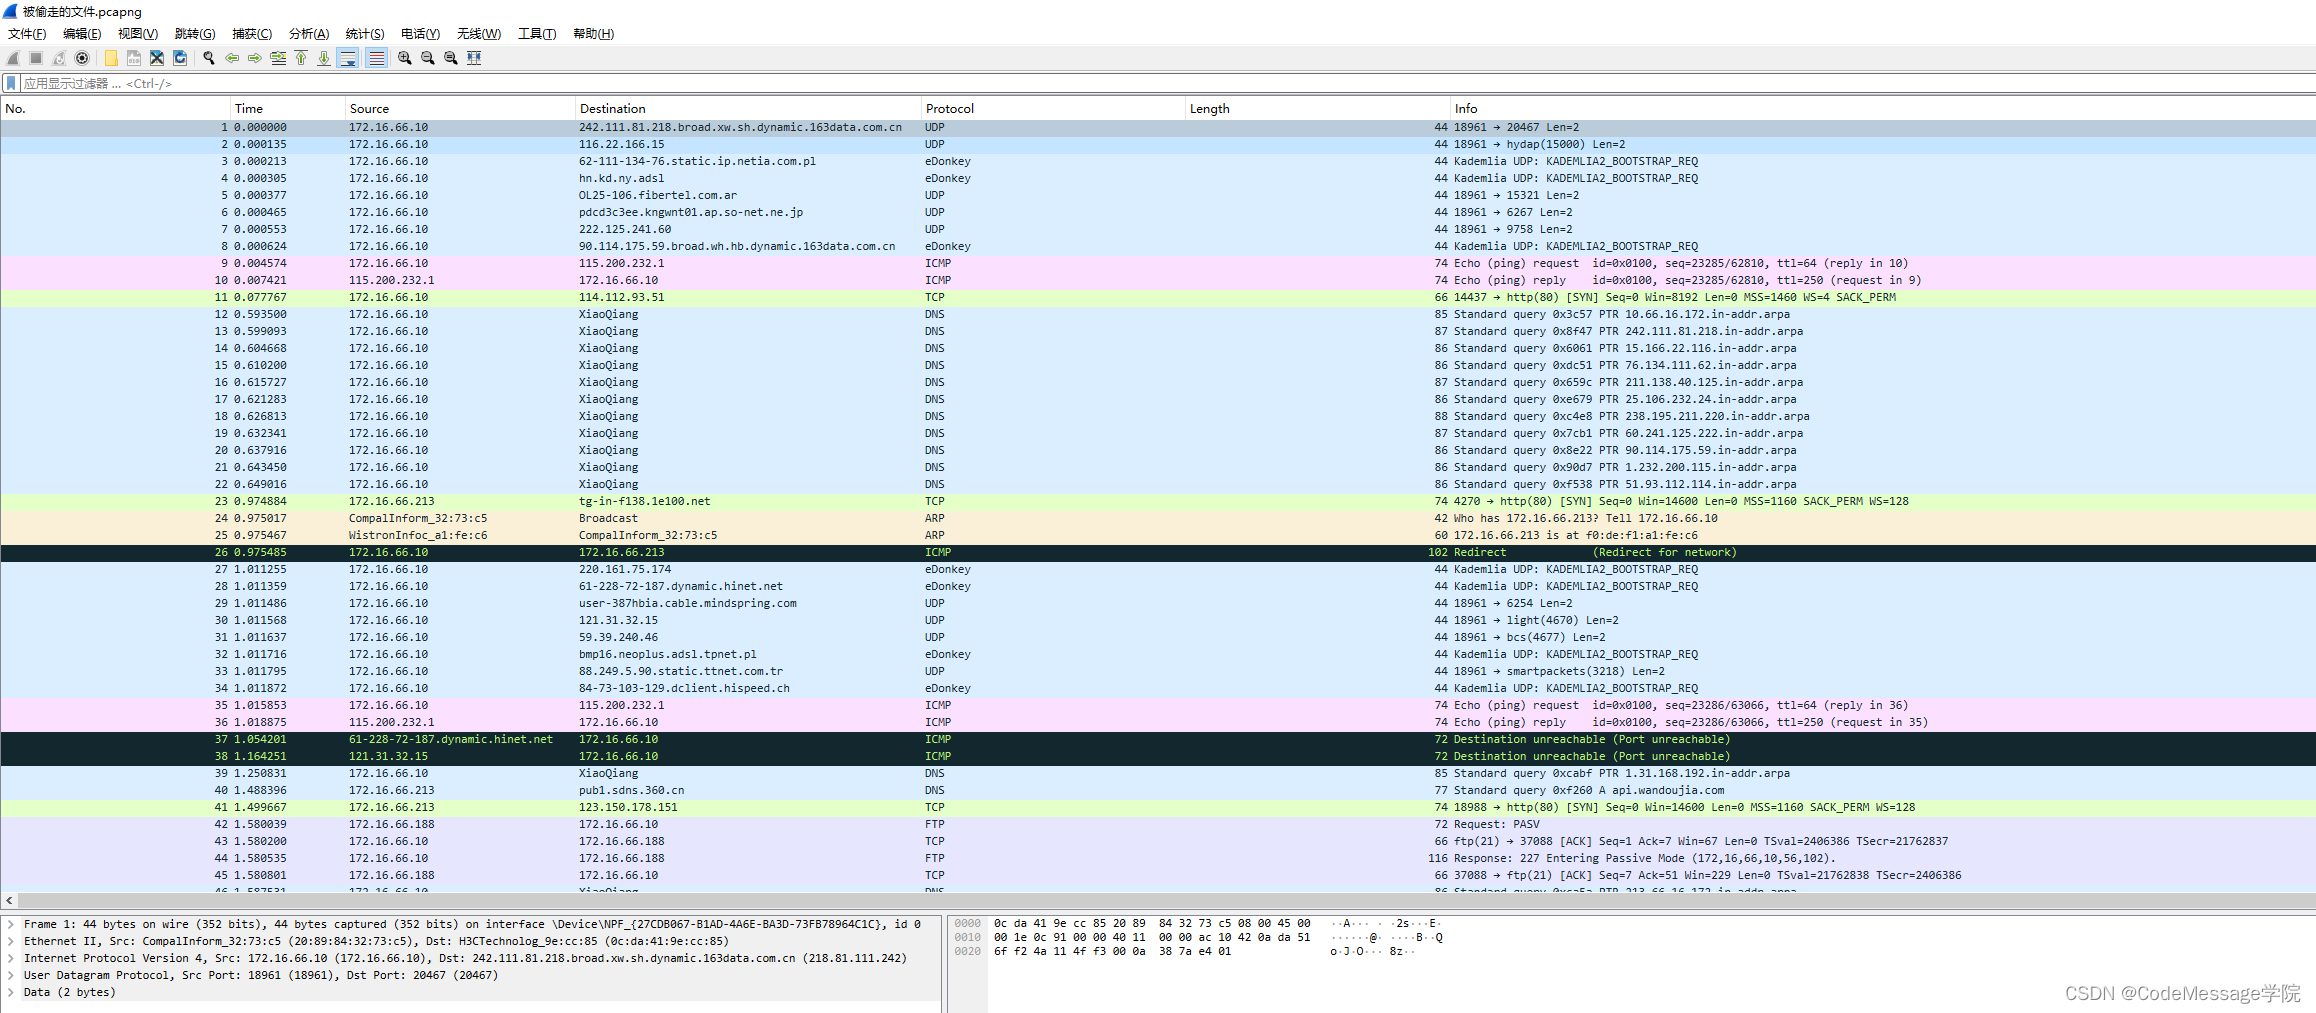Open the 工具(T) menu
Viewport: 2316px width, 1013px height.
tap(537, 34)
